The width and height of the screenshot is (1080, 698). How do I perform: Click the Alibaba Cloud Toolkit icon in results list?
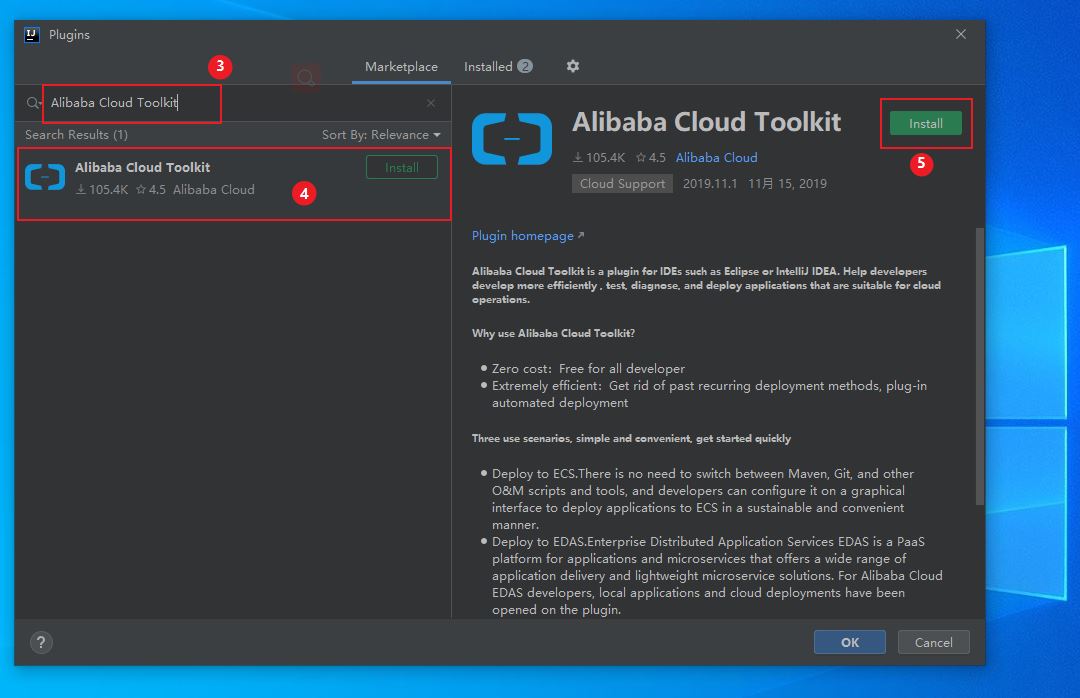[x=45, y=177]
